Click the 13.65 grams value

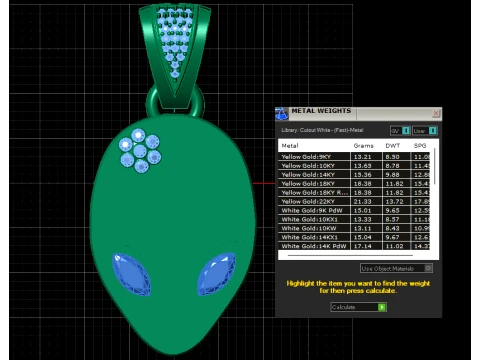(x=362, y=166)
